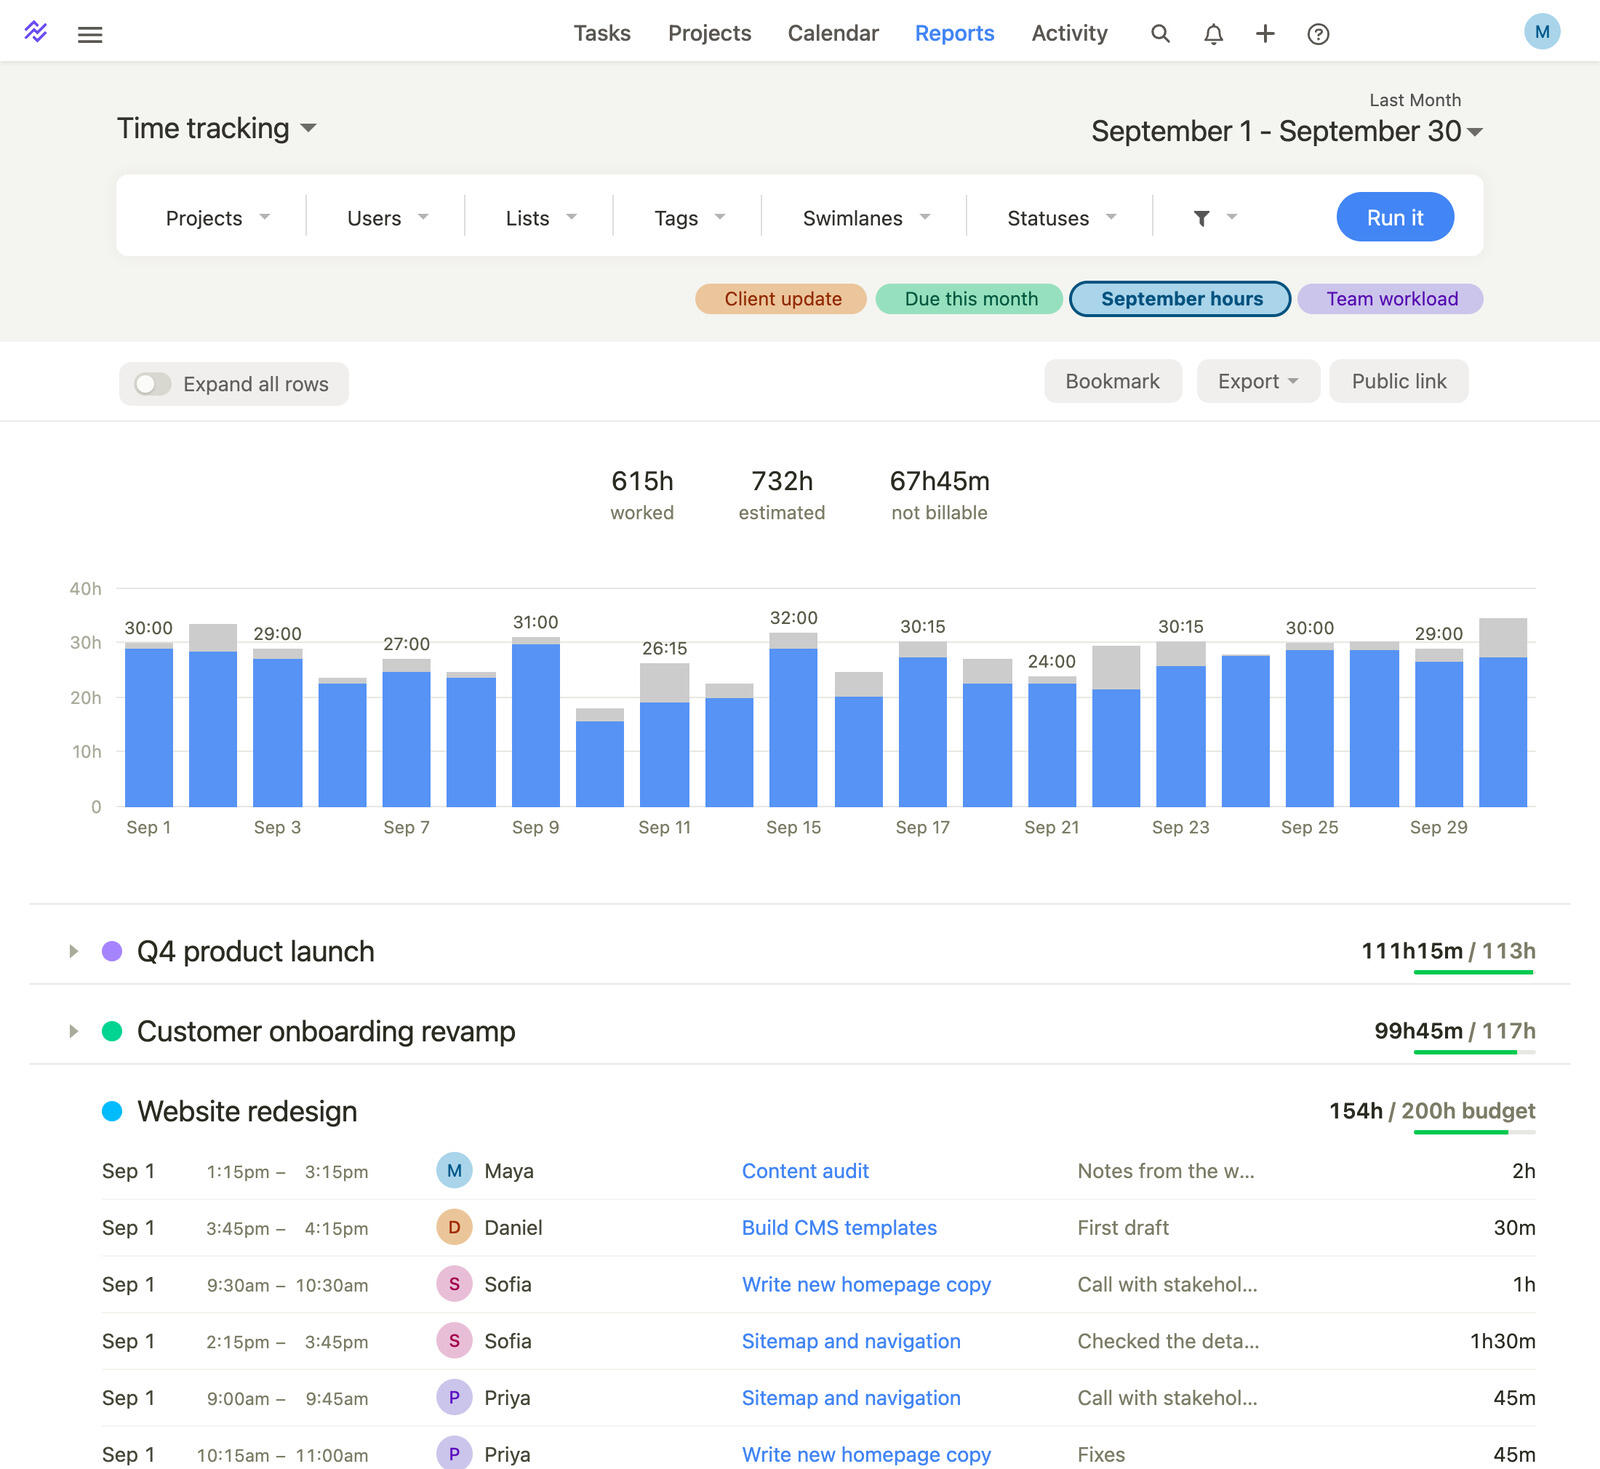Click the purple Q4 product launch dot

click(x=112, y=951)
